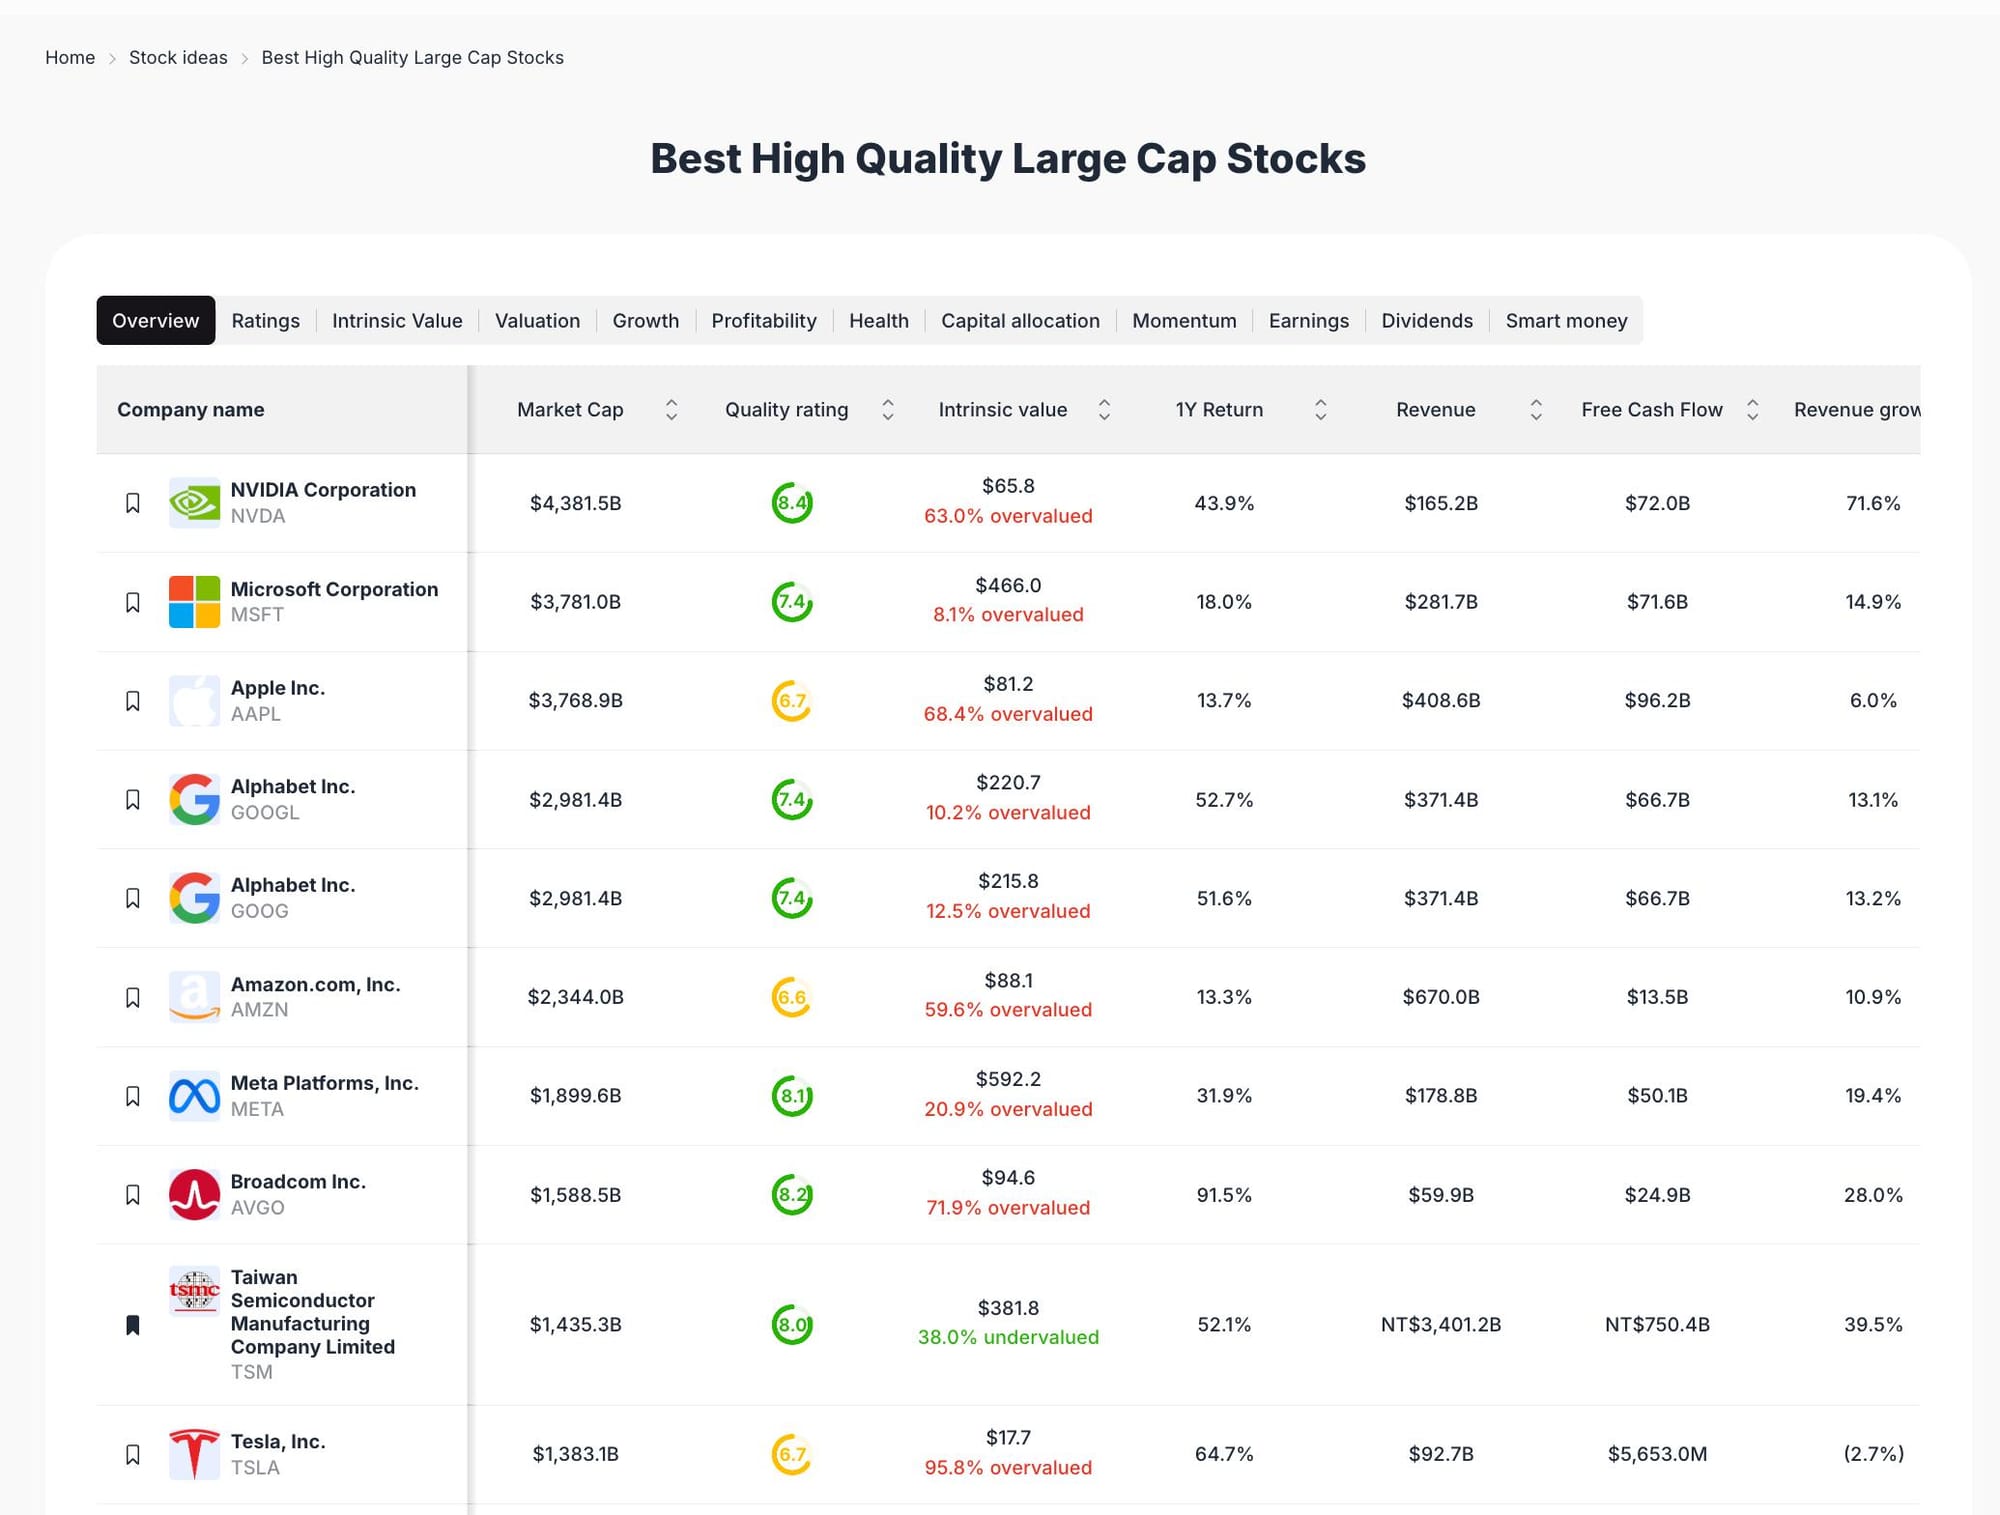Toggle bookmark for Apple Inc.
Image resolution: width=2000 pixels, height=1515 pixels.
[132, 700]
